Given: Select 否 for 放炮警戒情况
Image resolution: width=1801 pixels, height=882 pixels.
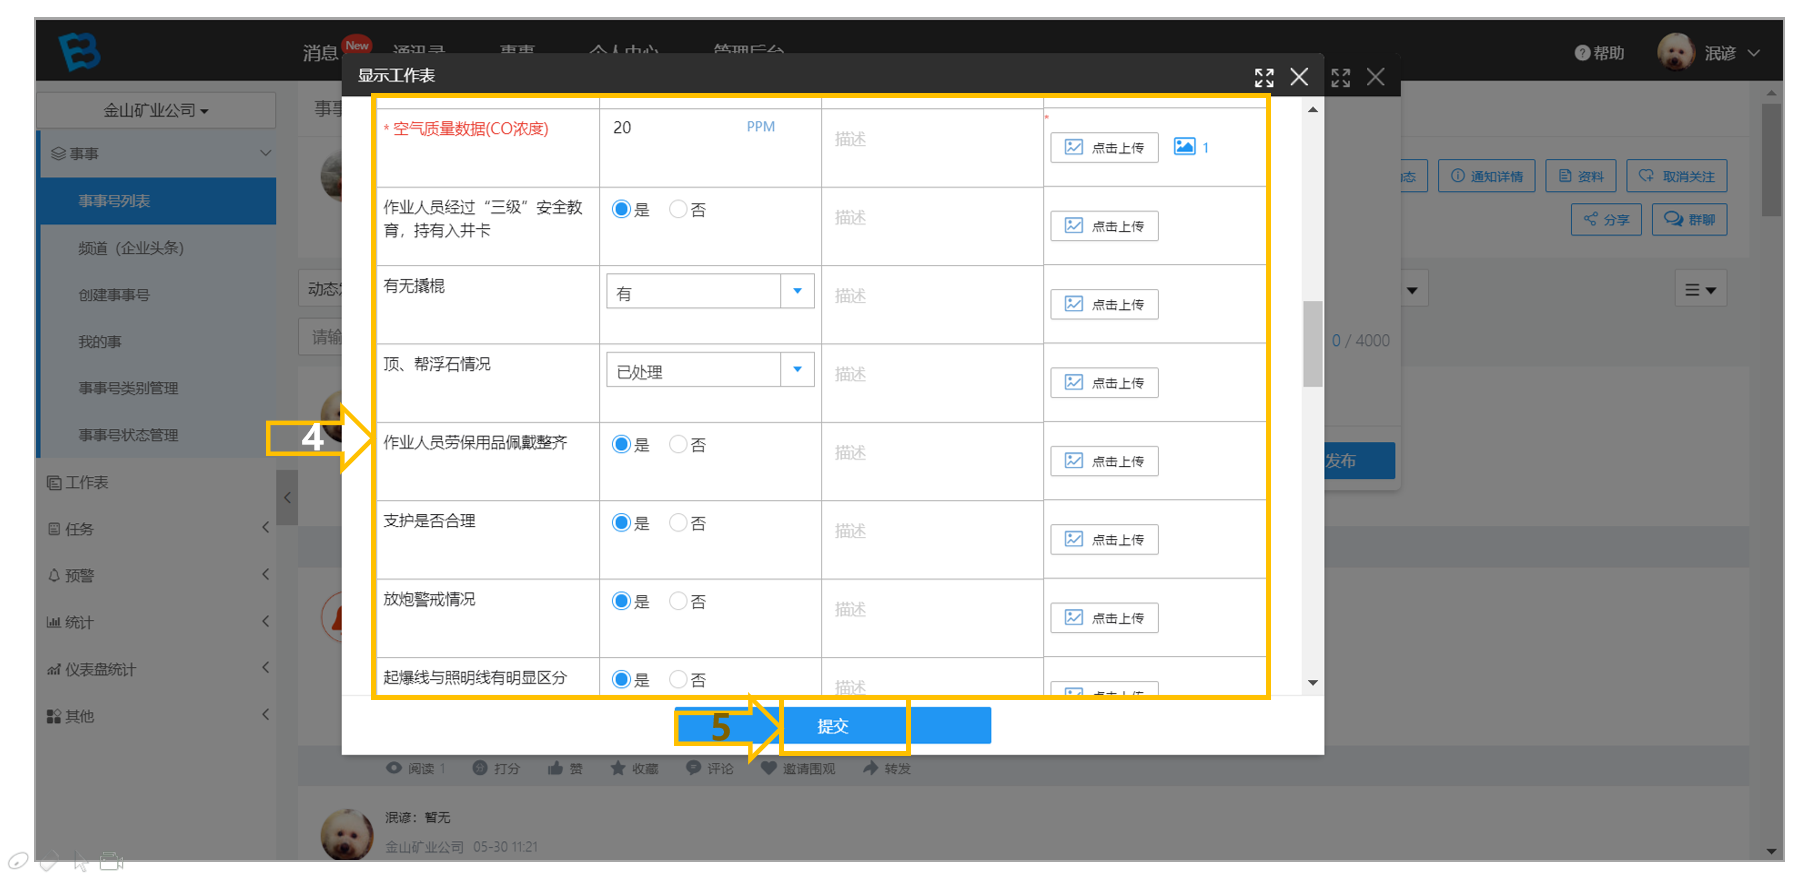Looking at the screenshot, I should 679,601.
